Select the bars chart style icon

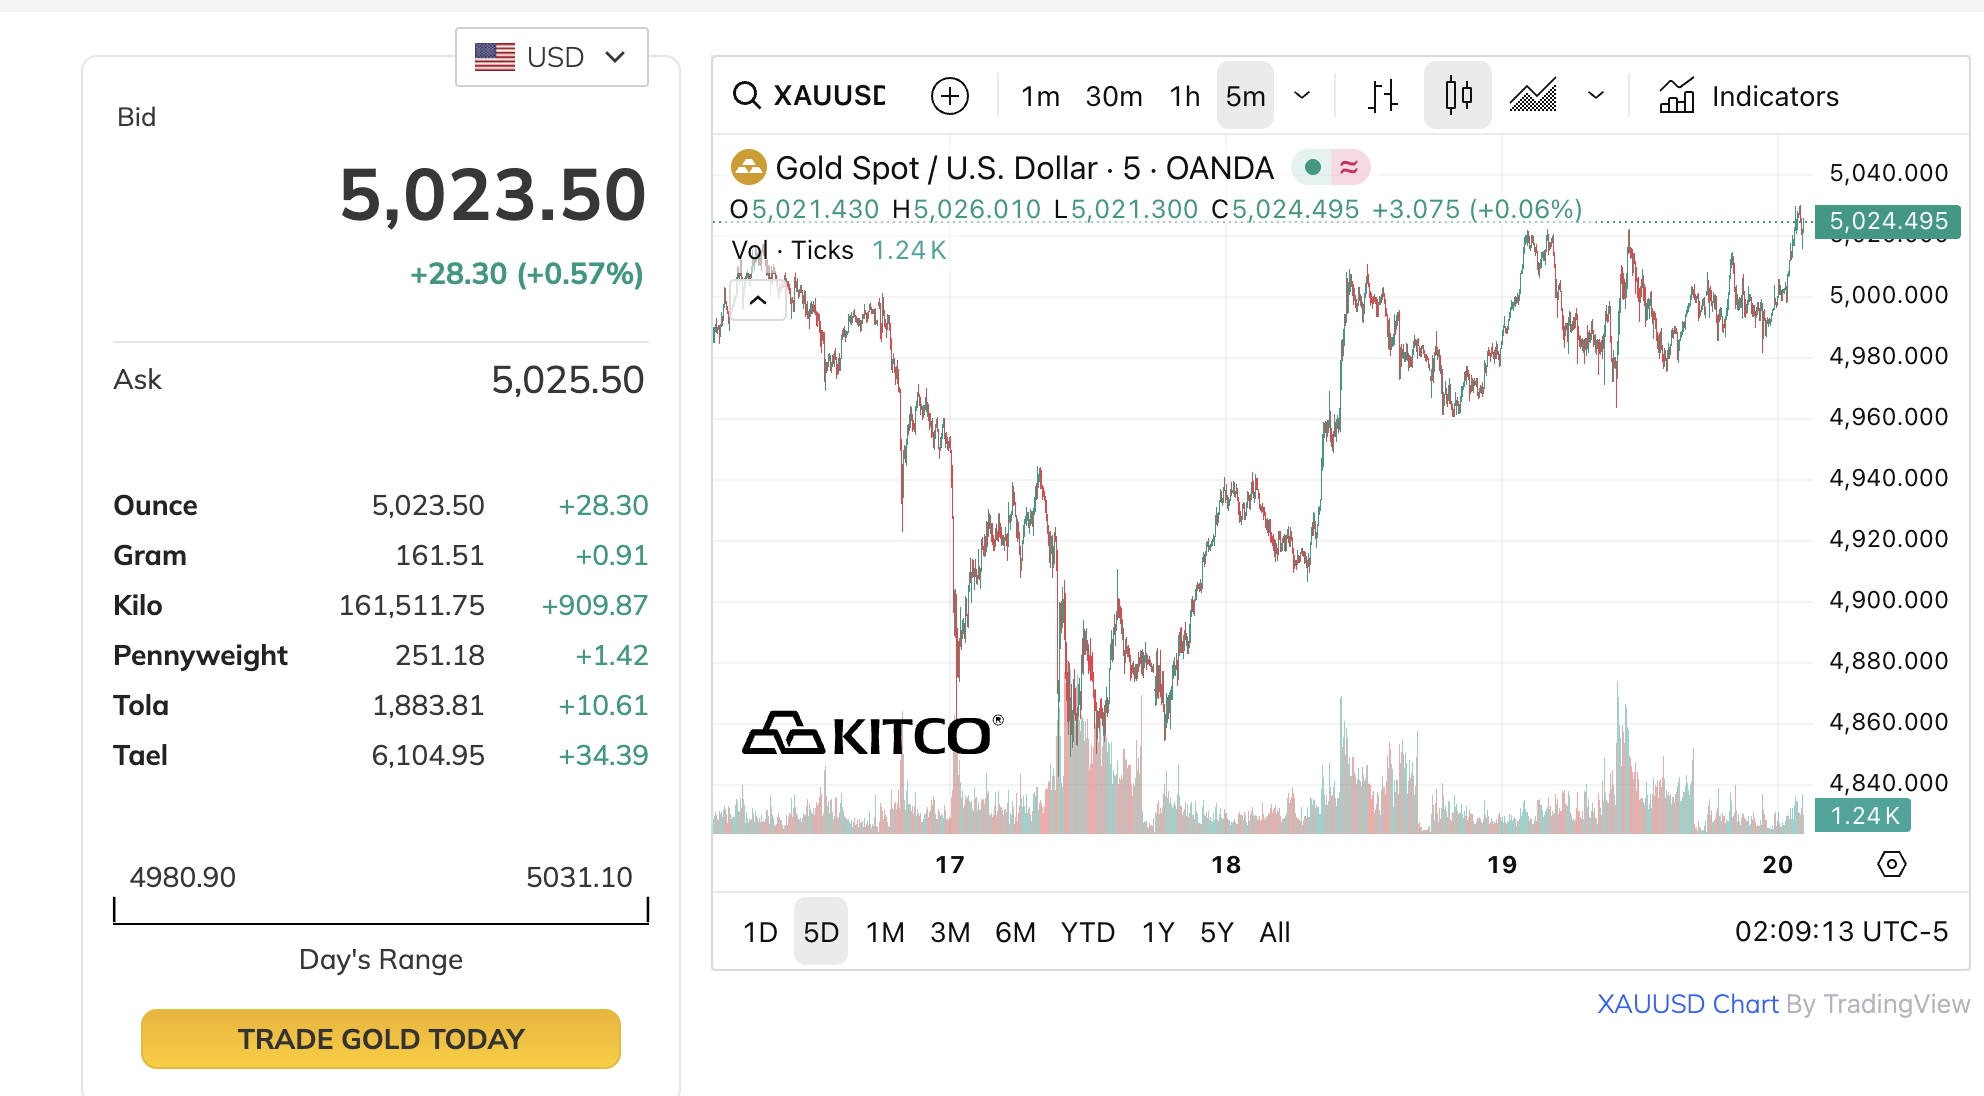coord(1383,96)
